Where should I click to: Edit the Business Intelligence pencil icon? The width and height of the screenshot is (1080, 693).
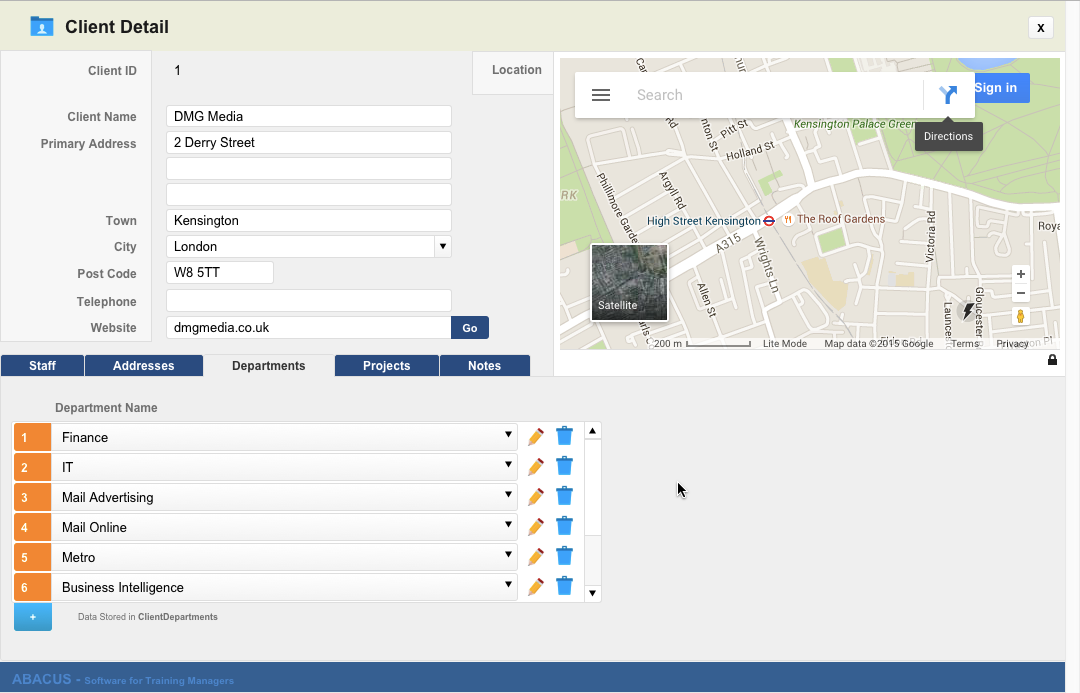pyautogui.click(x=536, y=586)
